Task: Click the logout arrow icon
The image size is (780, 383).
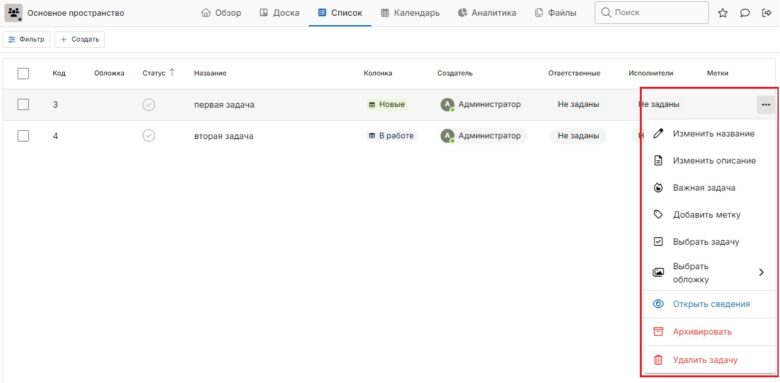Action: pyautogui.click(x=767, y=13)
